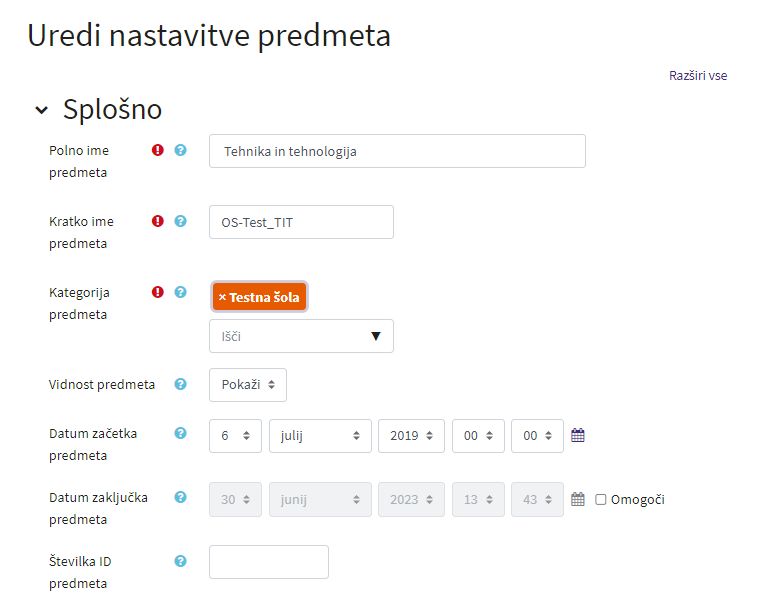The height and width of the screenshot is (609, 774).
Task: Open help for Datum zaključka predmeta
Action: pyautogui.click(x=181, y=497)
